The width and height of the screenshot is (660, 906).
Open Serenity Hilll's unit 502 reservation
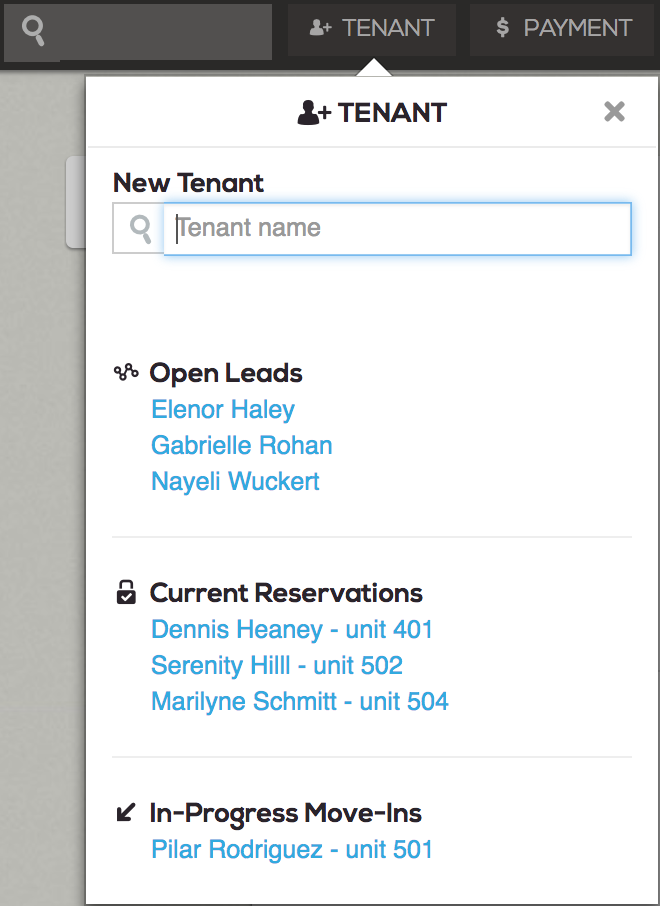tap(276, 665)
